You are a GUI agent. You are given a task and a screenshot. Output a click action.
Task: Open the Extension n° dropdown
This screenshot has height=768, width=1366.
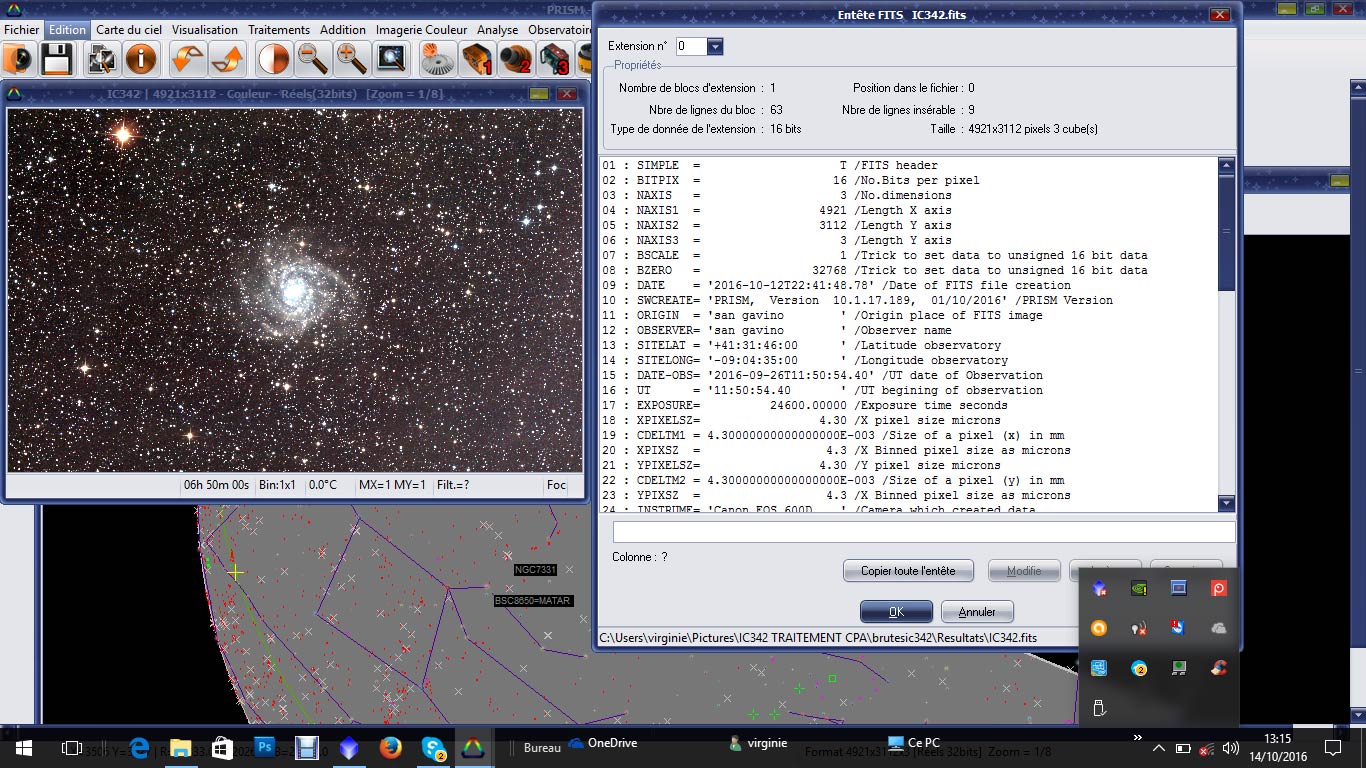(x=714, y=47)
